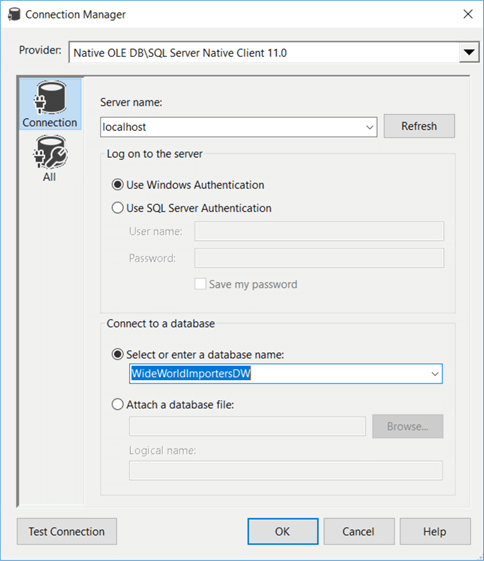Select Attach a database file option
The width and height of the screenshot is (484, 561).
[x=117, y=405]
